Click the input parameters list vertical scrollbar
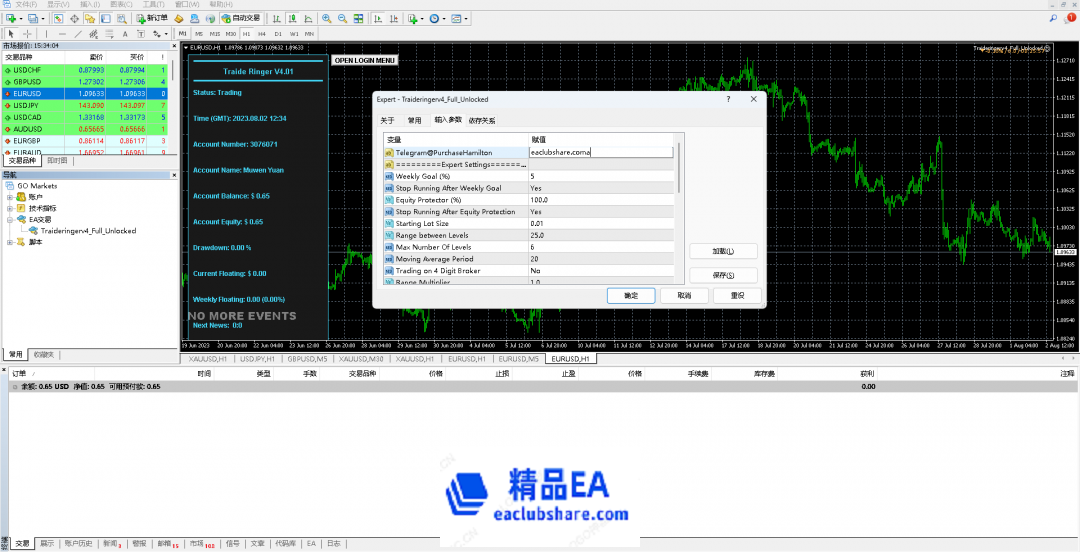Viewport: 1080px width, 552px height. [x=678, y=200]
